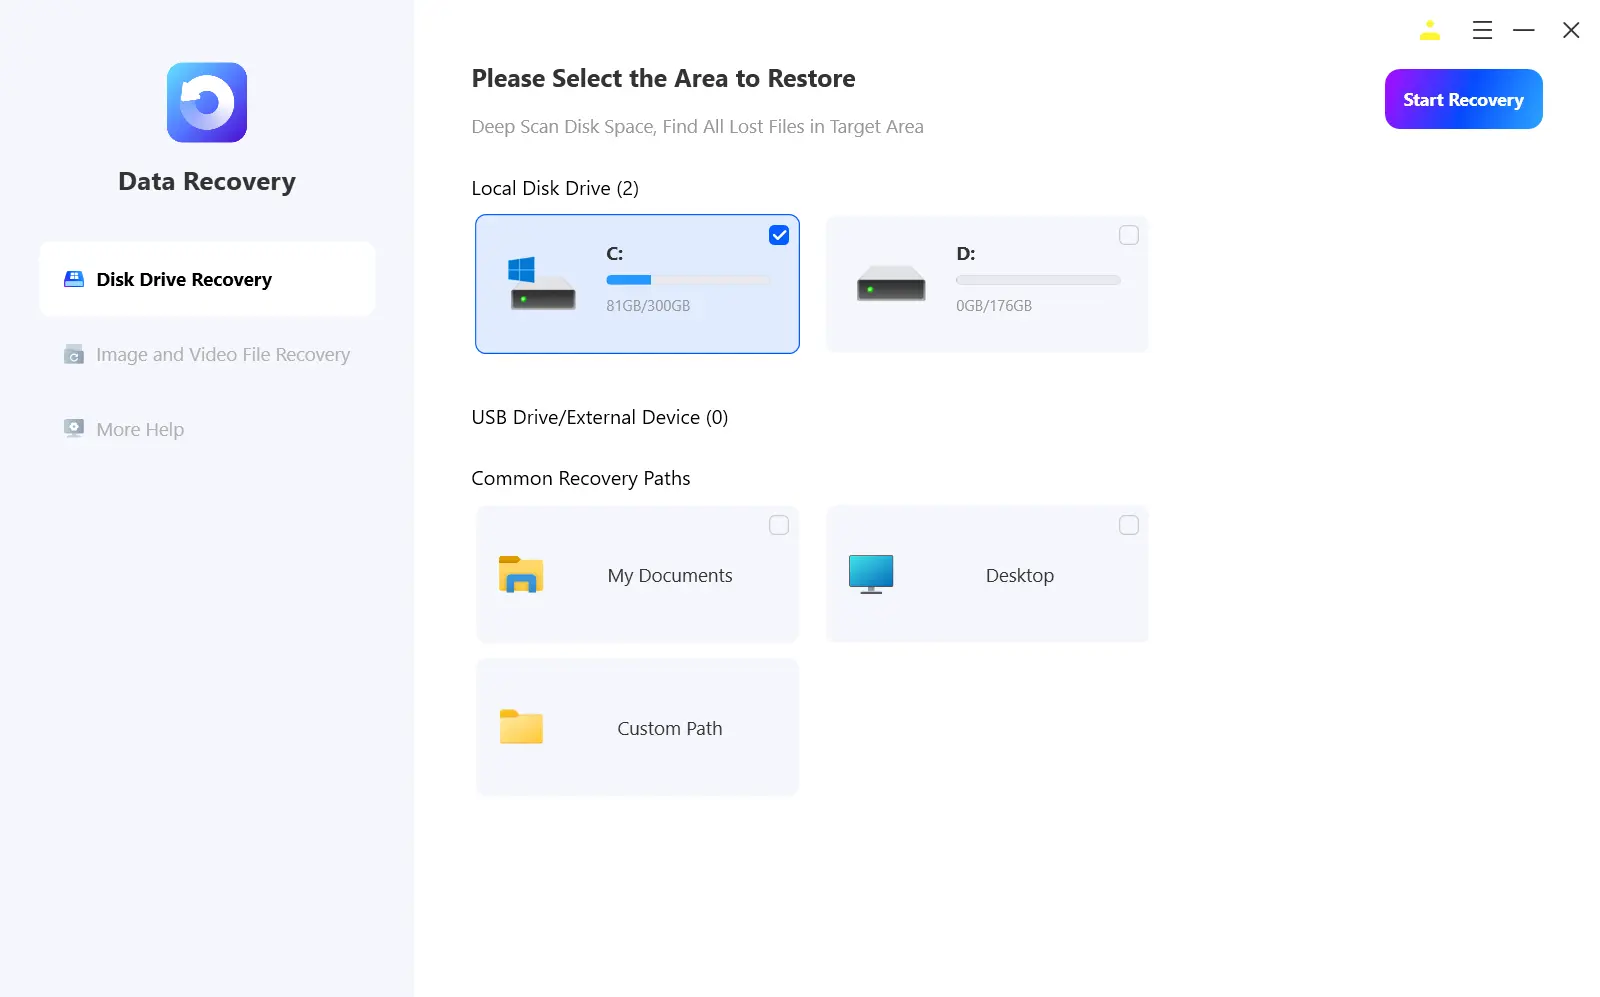Viewport: 1600px width, 997px height.
Task: Check the My Documents checkbox
Action: click(x=779, y=525)
